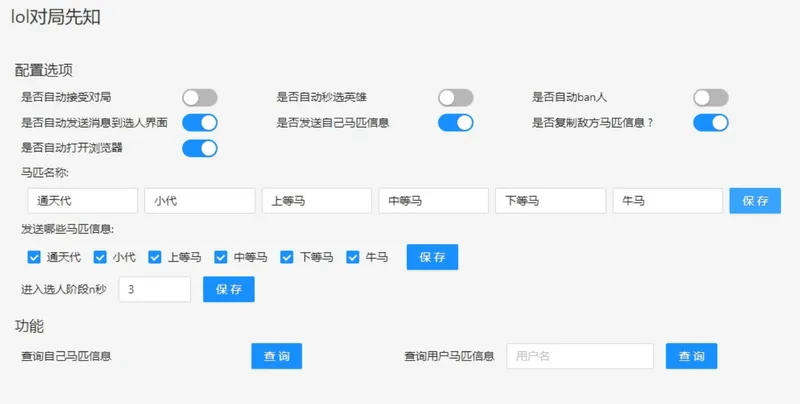Focus the 中等马 name input field

[x=434, y=201]
